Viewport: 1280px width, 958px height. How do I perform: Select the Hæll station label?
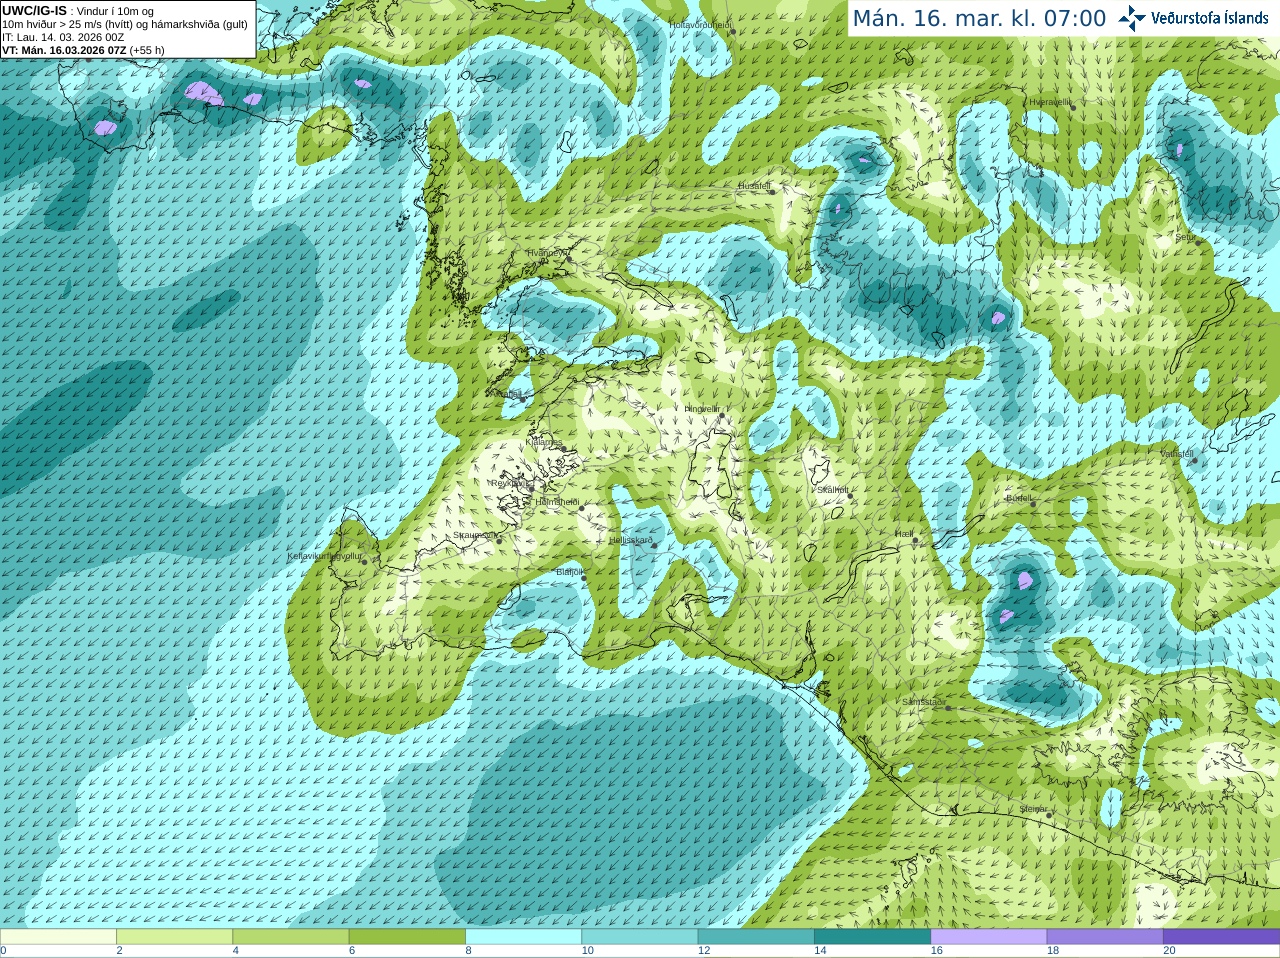pos(904,534)
